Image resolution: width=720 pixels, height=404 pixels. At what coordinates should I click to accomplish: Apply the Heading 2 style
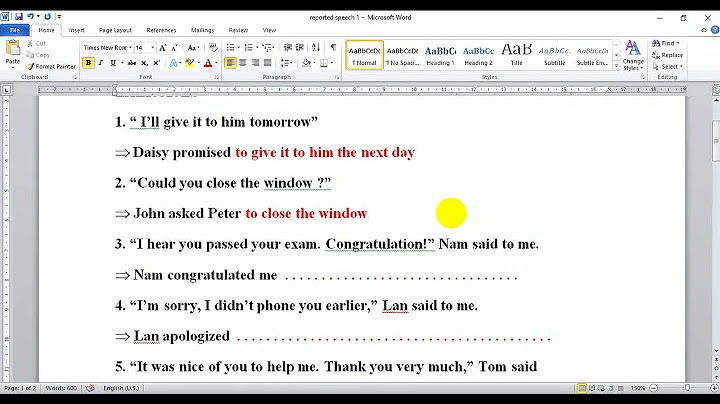click(x=478, y=55)
